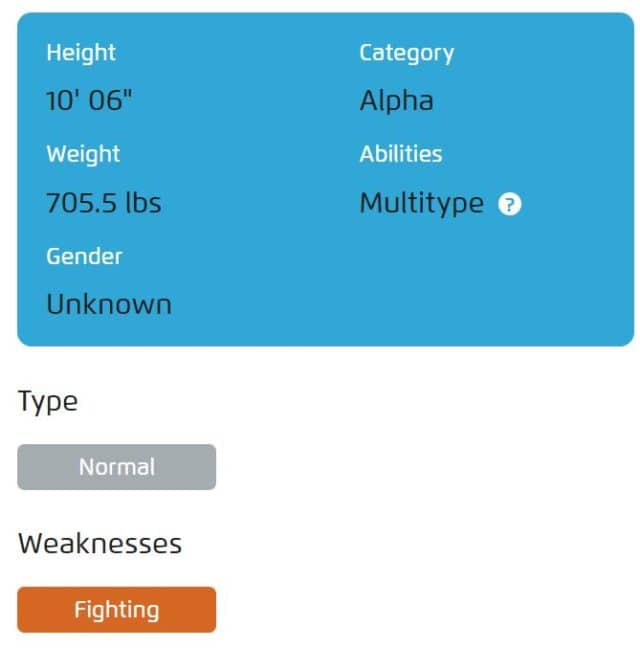Viewport: 640px width, 670px height.
Task: Open the Fighting weakness badge
Action: tap(116, 610)
